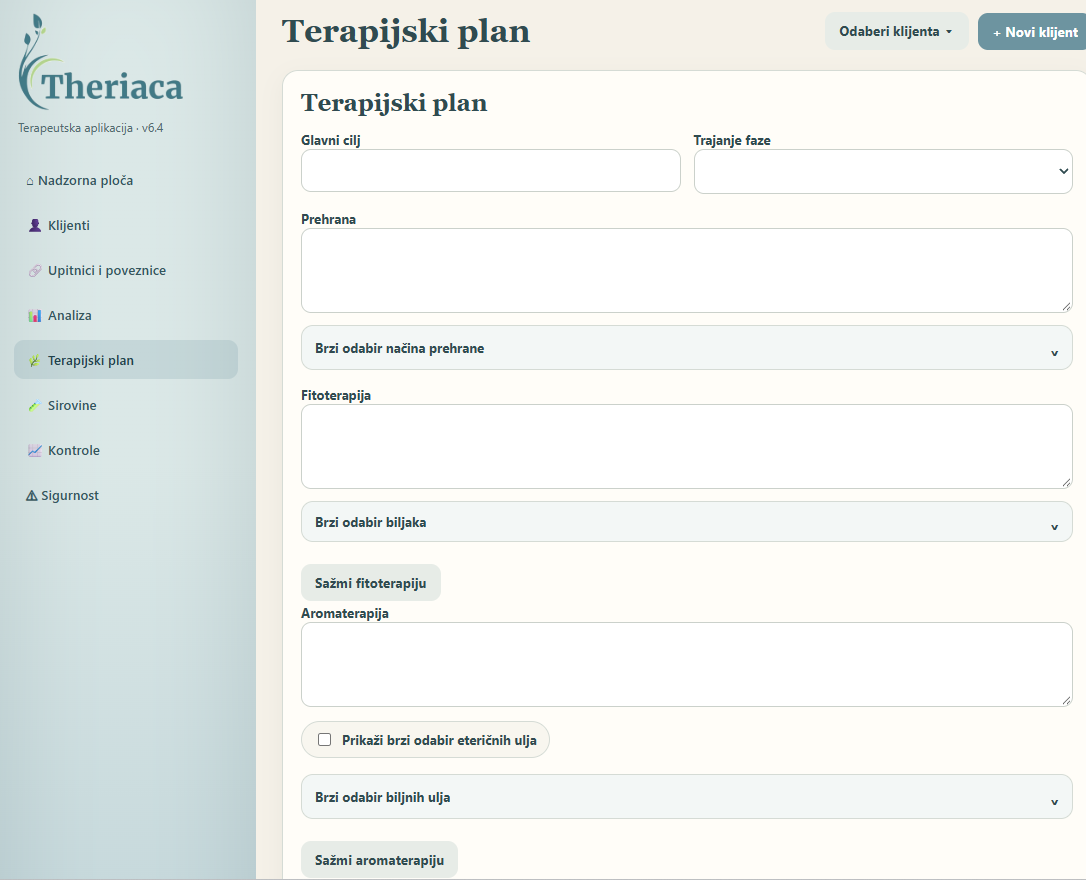Click the Upitnici i poveznice link icon
This screenshot has height=880, width=1086.
coord(35,271)
